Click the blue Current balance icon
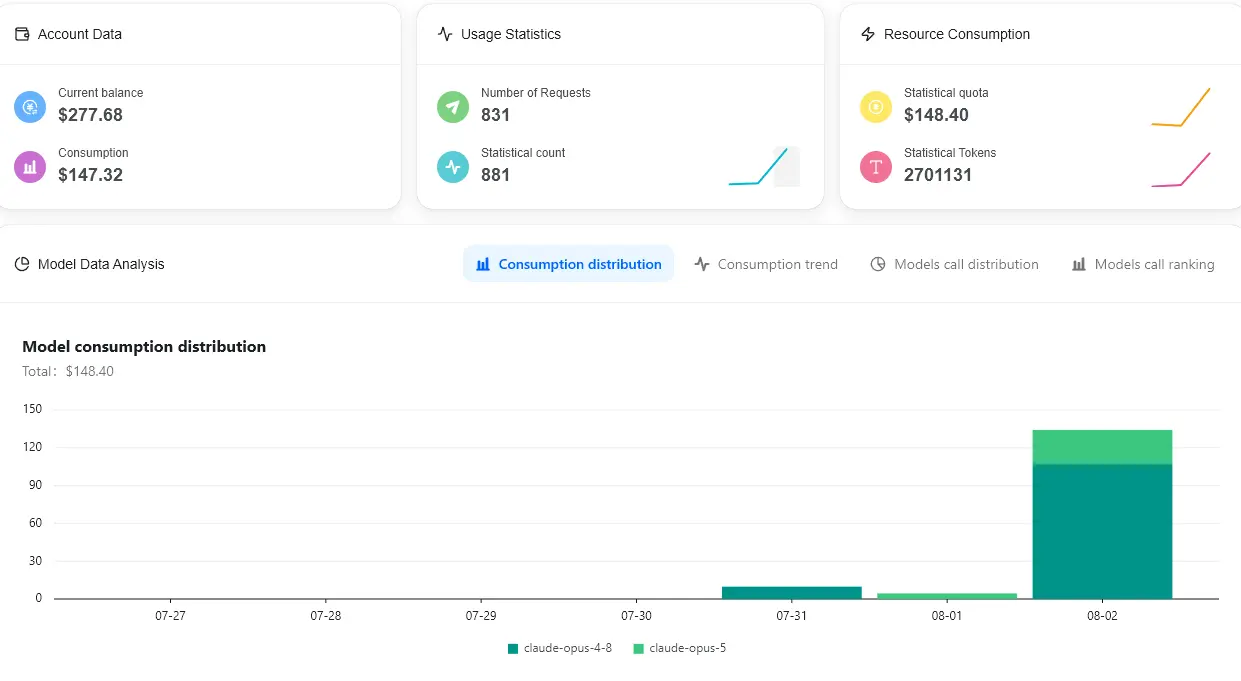1241x681 pixels. coord(30,107)
